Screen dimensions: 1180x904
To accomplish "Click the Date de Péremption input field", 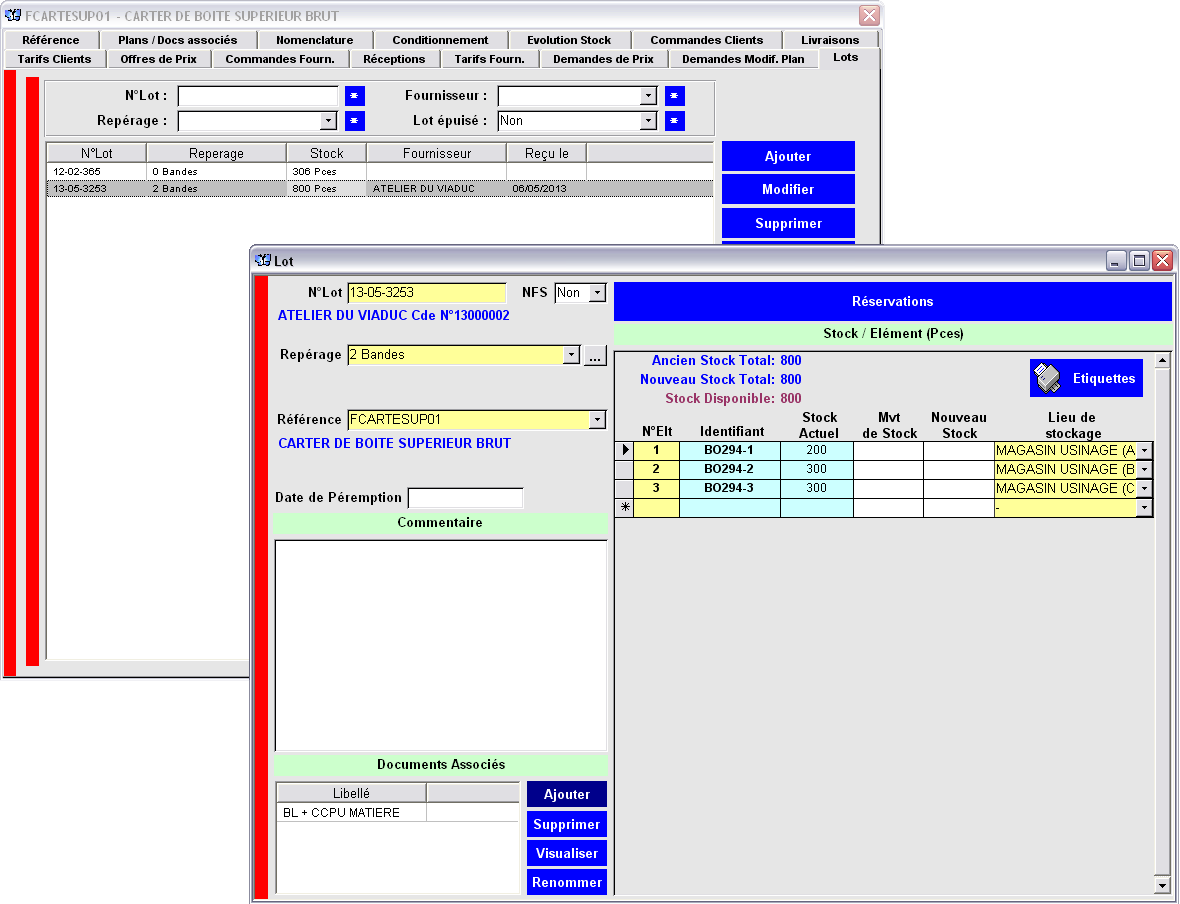I will pos(465,498).
